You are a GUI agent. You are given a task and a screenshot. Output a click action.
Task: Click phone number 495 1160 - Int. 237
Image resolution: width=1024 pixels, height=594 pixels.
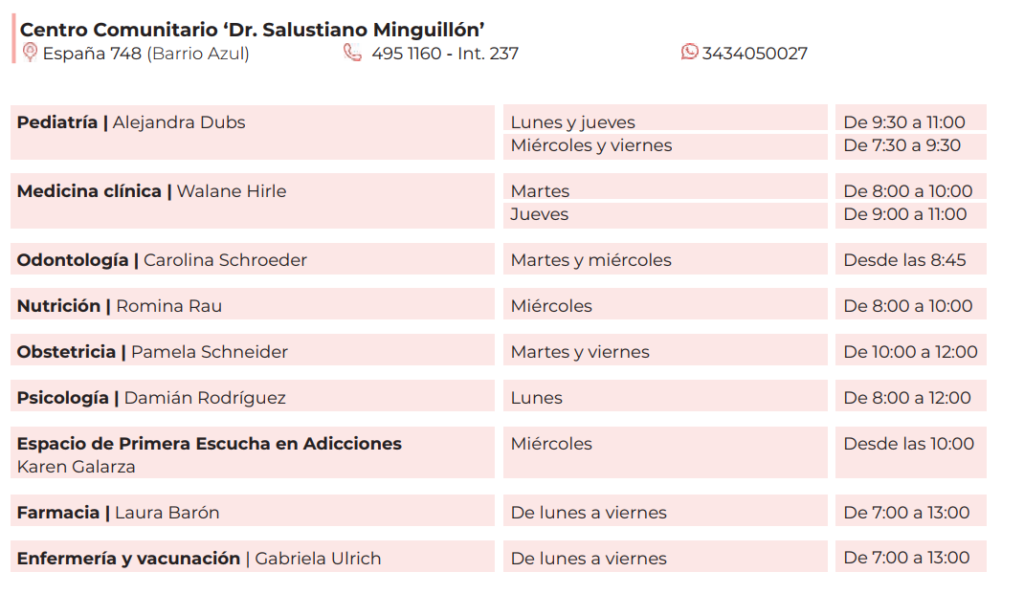point(445,54)
